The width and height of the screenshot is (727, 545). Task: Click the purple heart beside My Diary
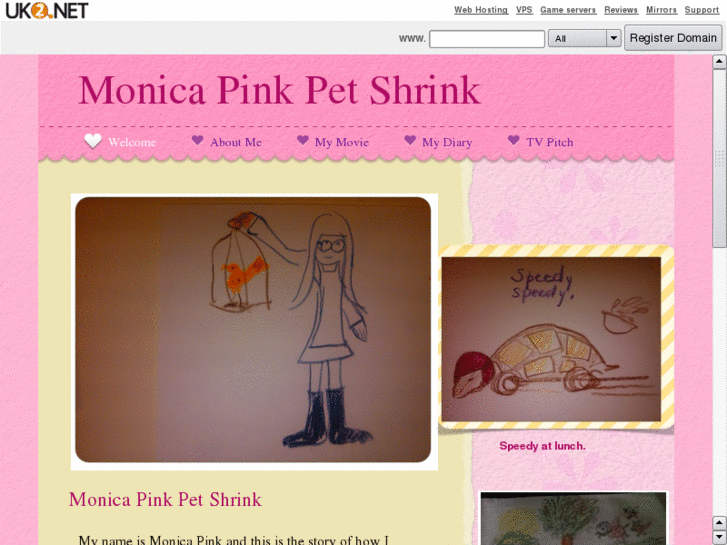pos(410,140)
